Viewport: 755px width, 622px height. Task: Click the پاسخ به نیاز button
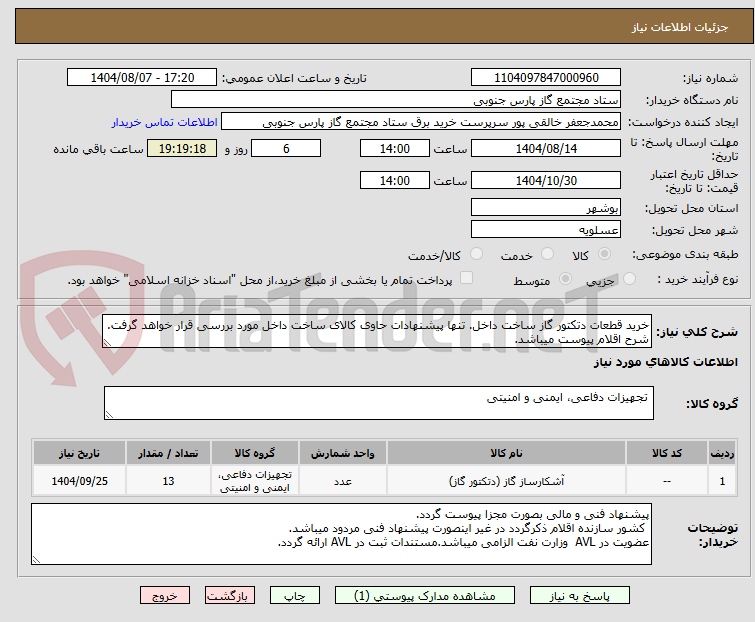pyautogui.click(x=580, y=596)
